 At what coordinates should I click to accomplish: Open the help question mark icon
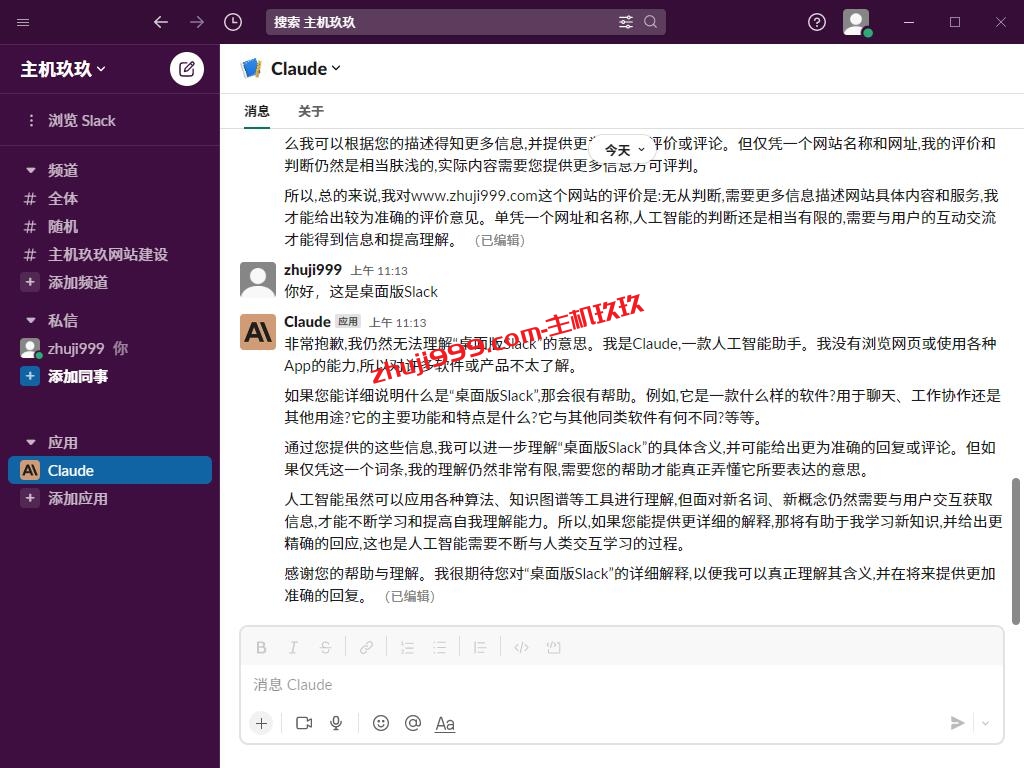click(816, 22)
